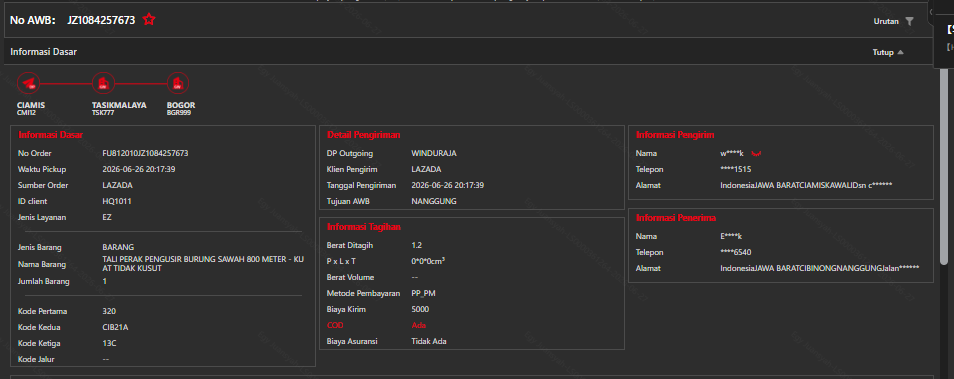Click the Nama Barang description text
This screenshot has height=379, width=954.
[x=203, y=263]
